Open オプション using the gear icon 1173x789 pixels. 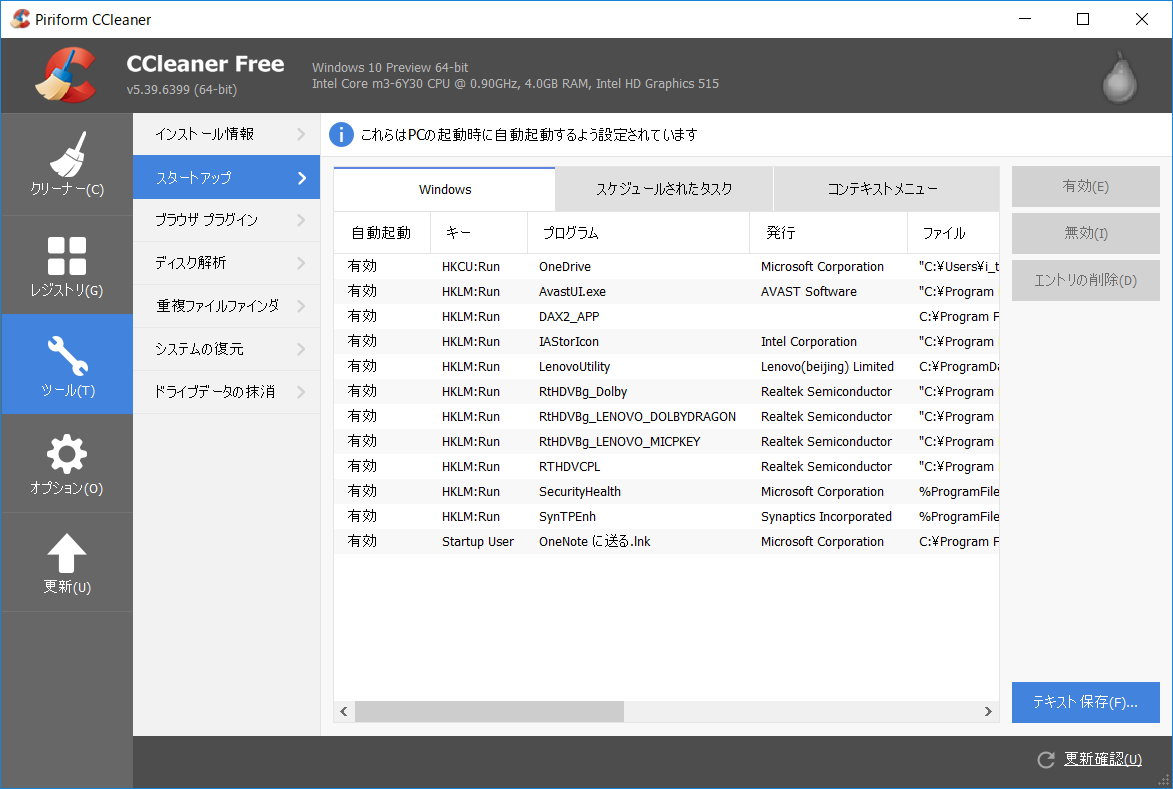(x=66, y=452)
